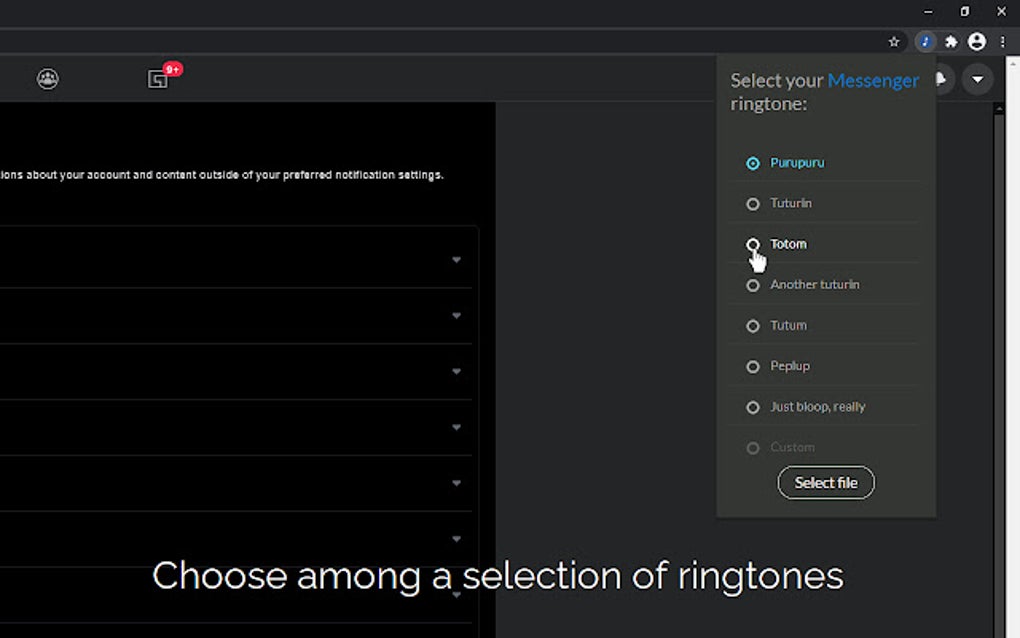Open the browser profile avatar icon
The height and width of the screenshot is (638, 1020).
pos(977,41)
